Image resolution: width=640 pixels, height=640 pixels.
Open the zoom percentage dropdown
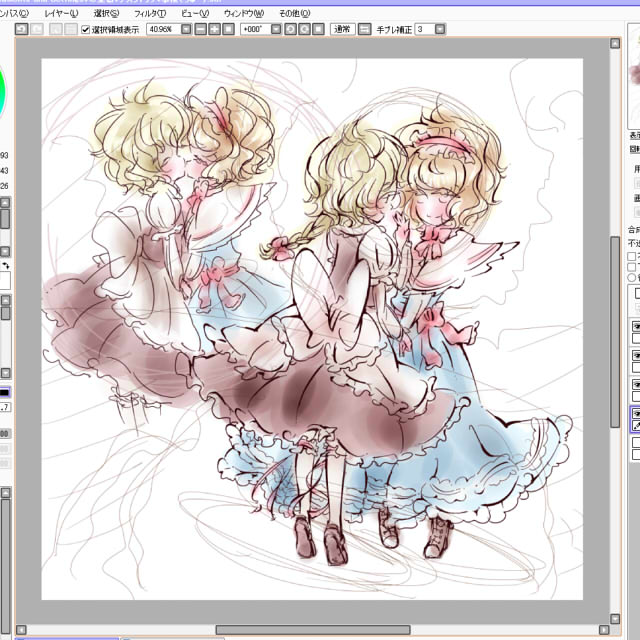(x=186, y=29)
